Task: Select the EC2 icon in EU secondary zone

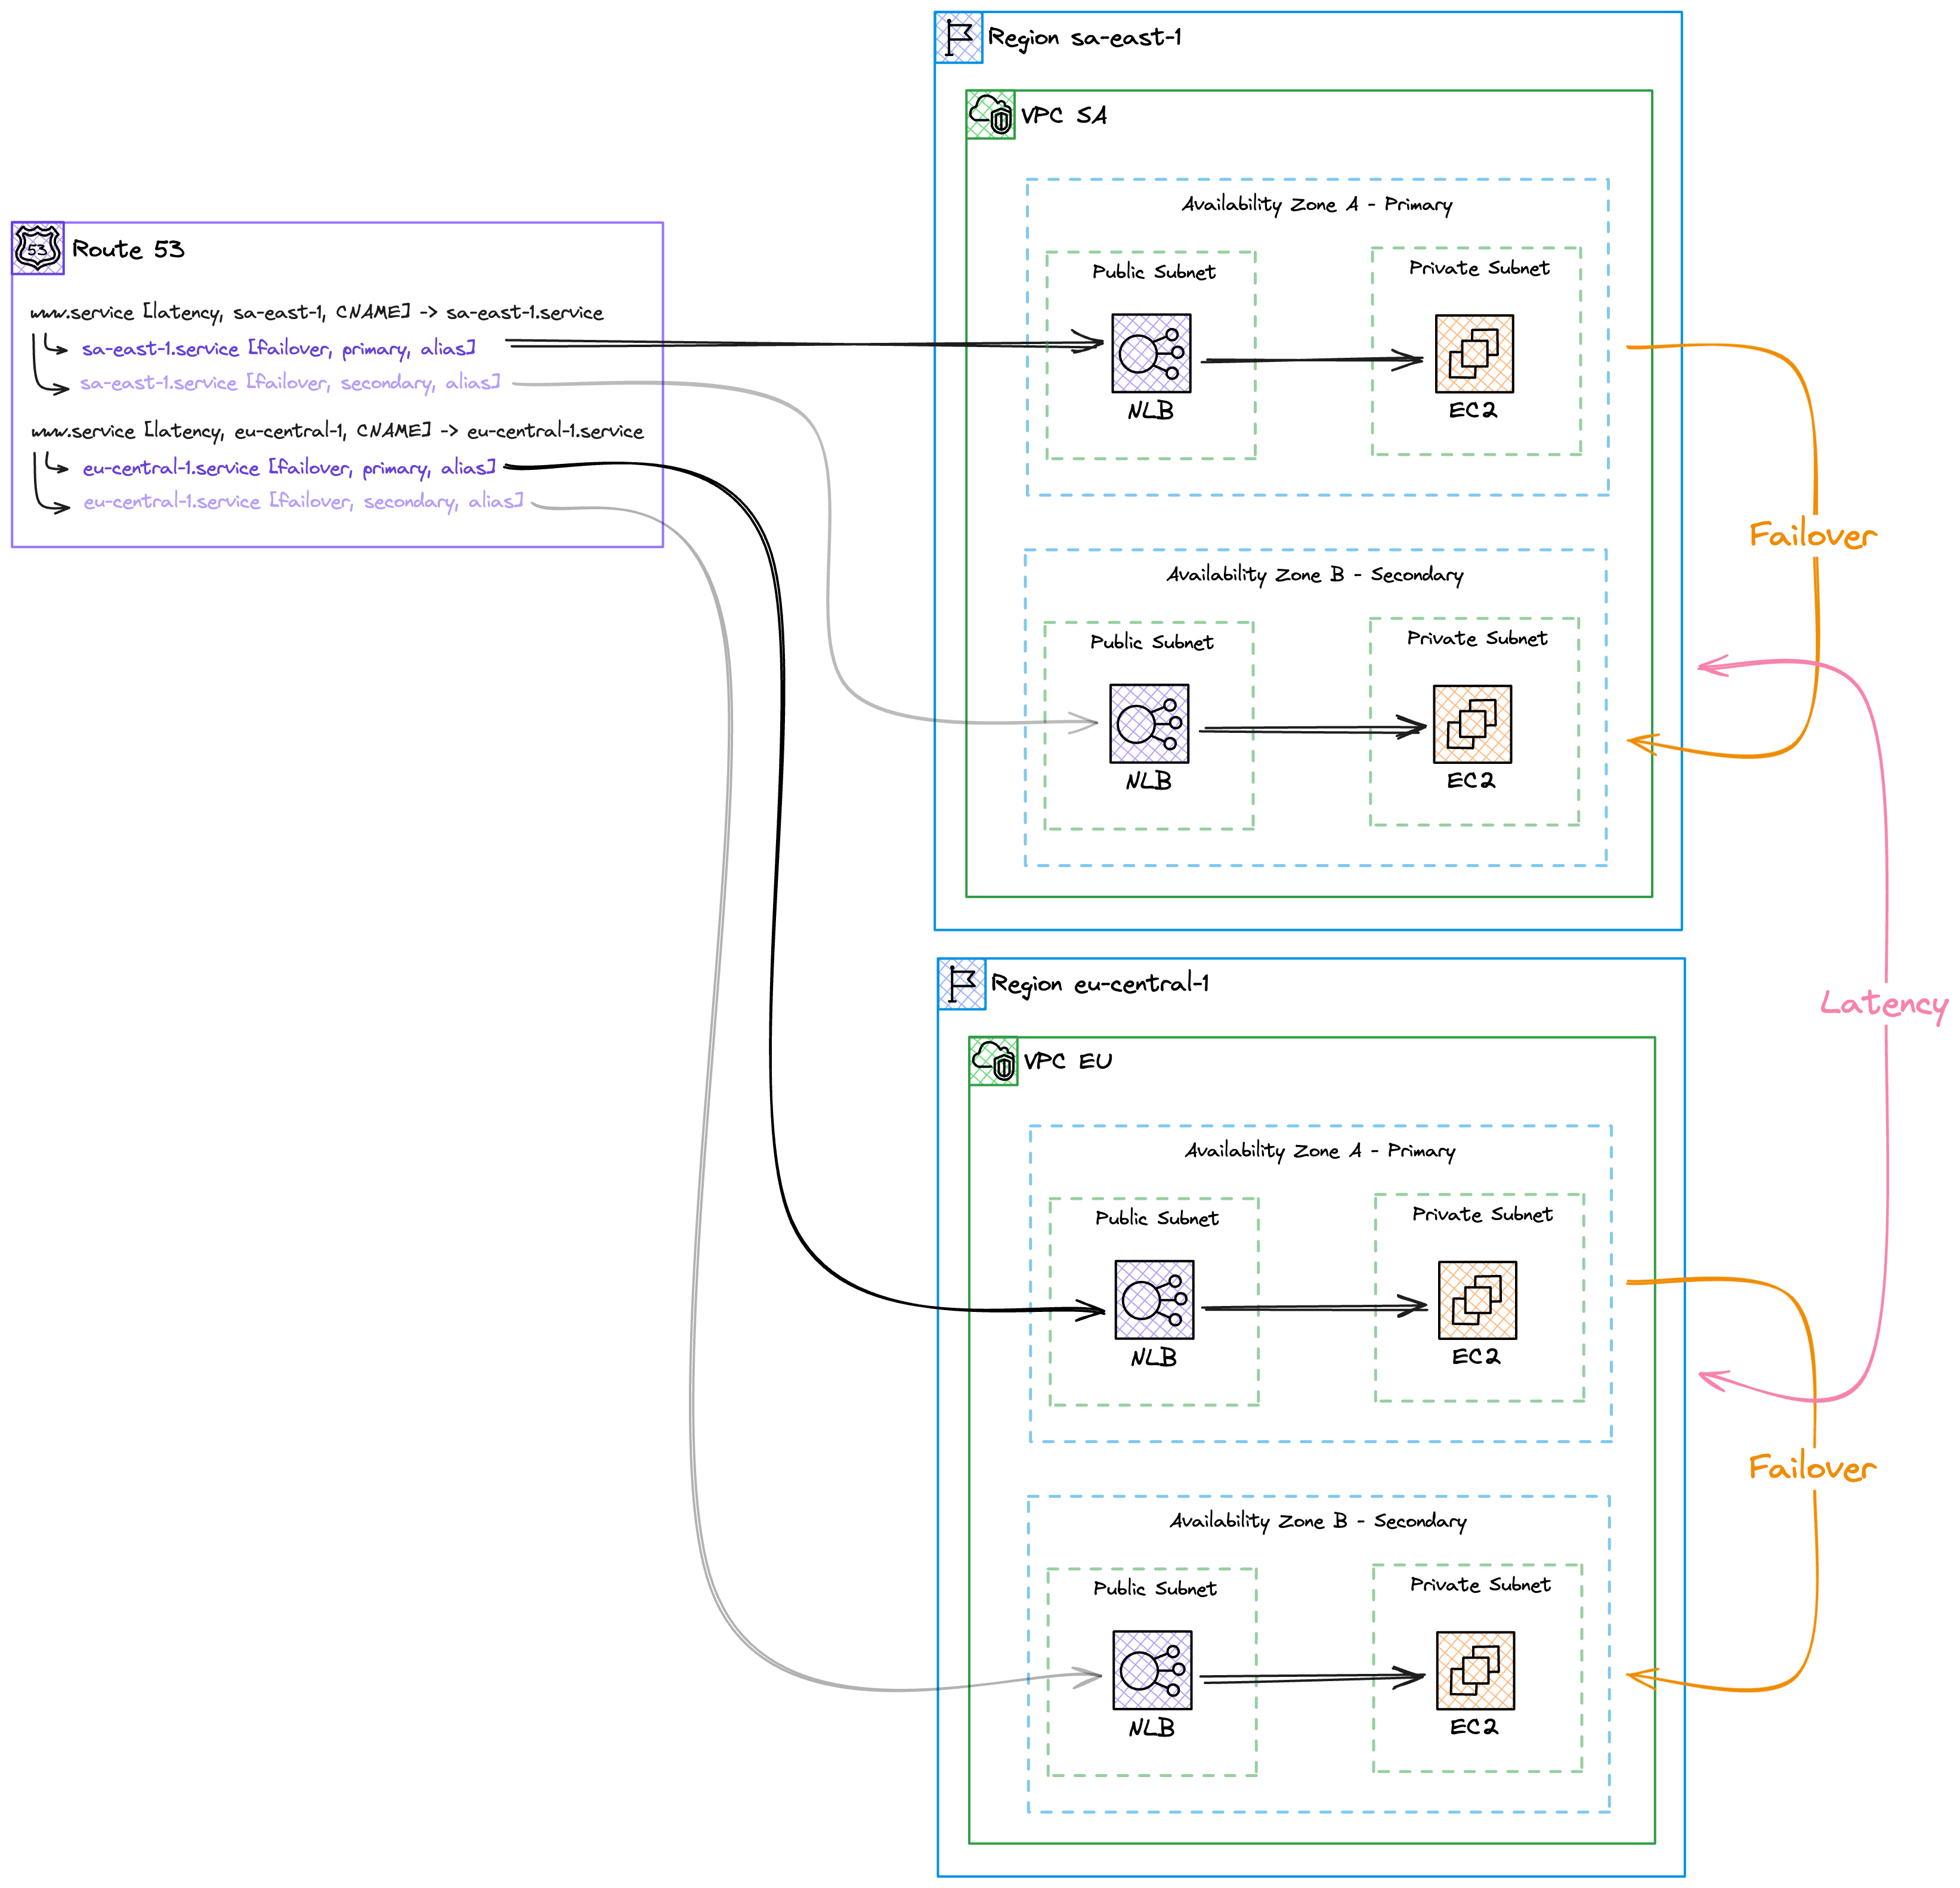Action: (x=1475, y=1670)
